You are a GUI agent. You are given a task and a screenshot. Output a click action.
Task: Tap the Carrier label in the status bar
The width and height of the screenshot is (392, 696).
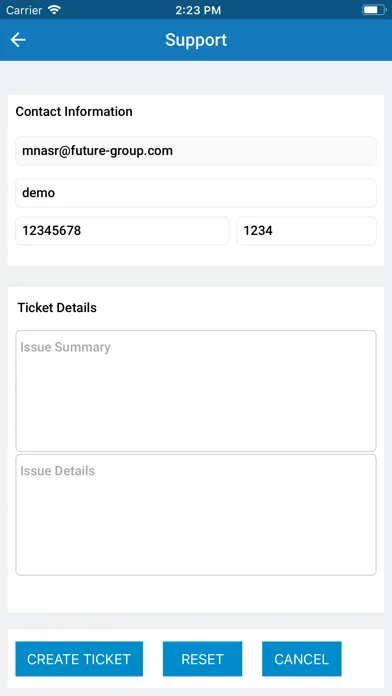point(25,10)
